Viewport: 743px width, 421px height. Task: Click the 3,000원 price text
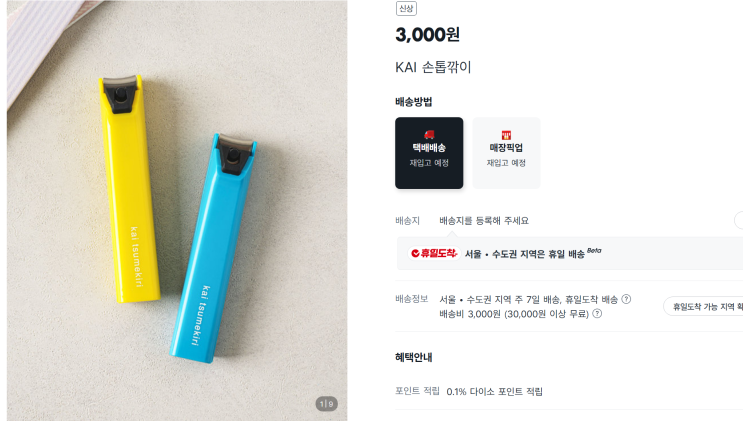coord(427,34)
